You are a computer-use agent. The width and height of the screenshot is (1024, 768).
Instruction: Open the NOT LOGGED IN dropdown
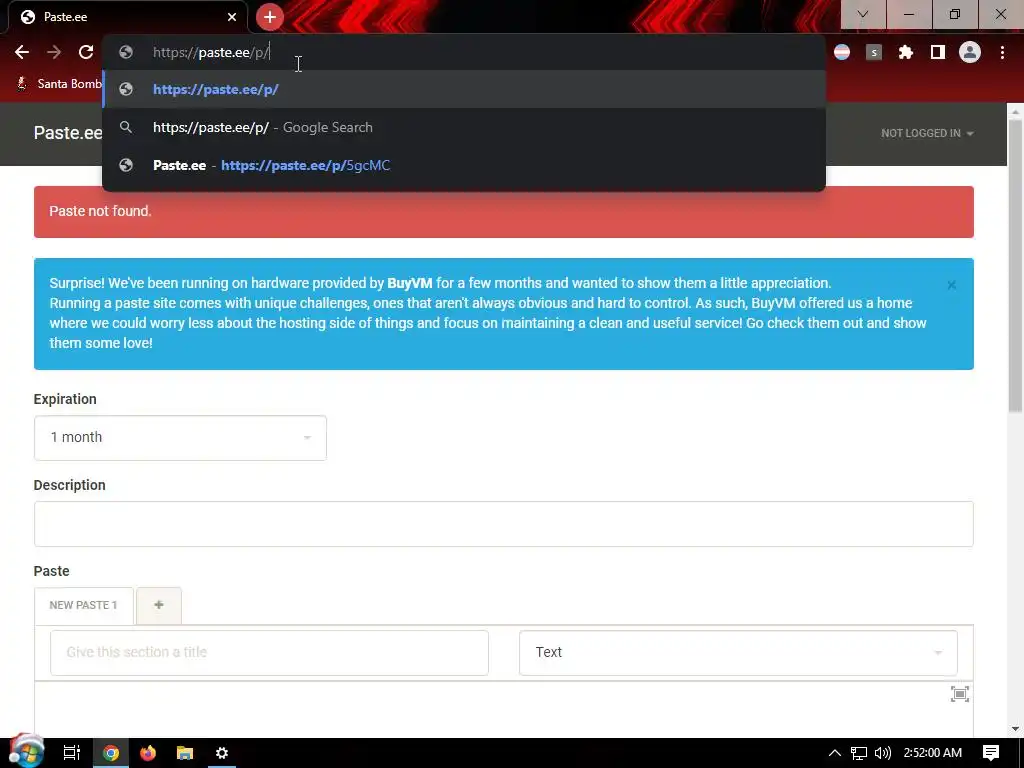click(927, 133)
